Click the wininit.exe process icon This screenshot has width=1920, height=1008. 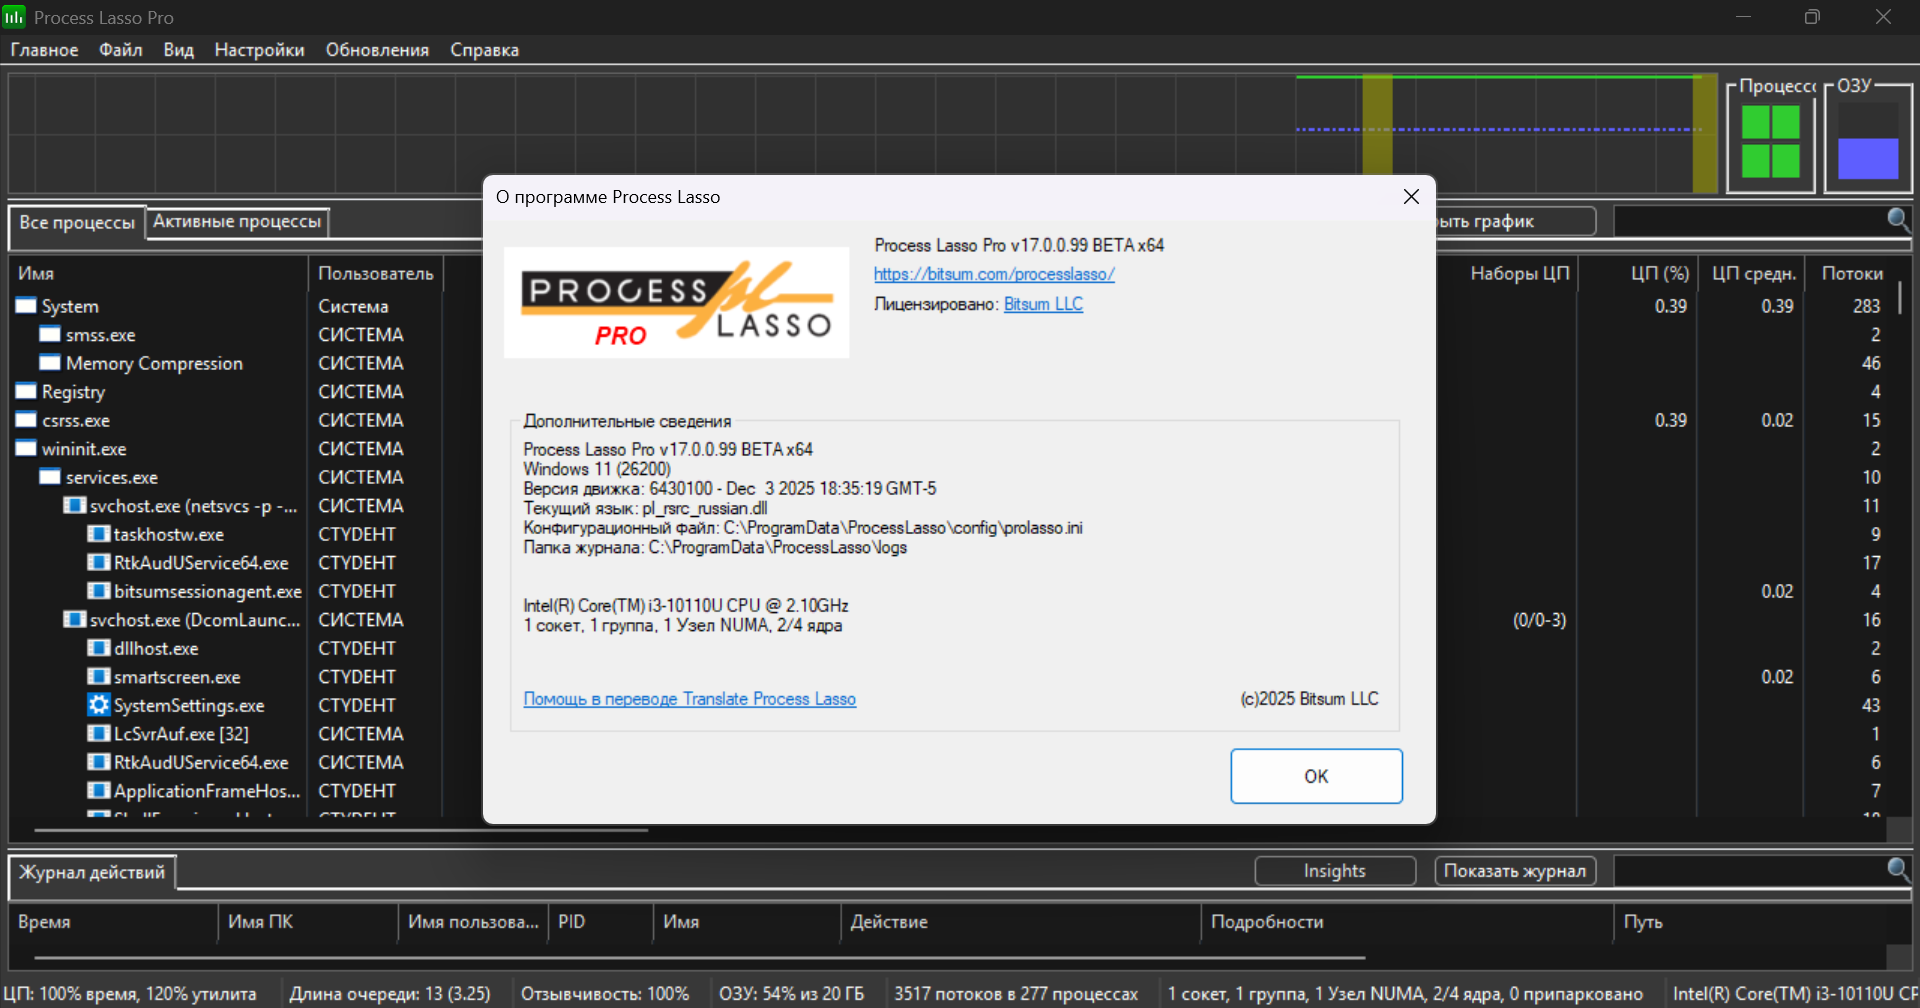26,448
